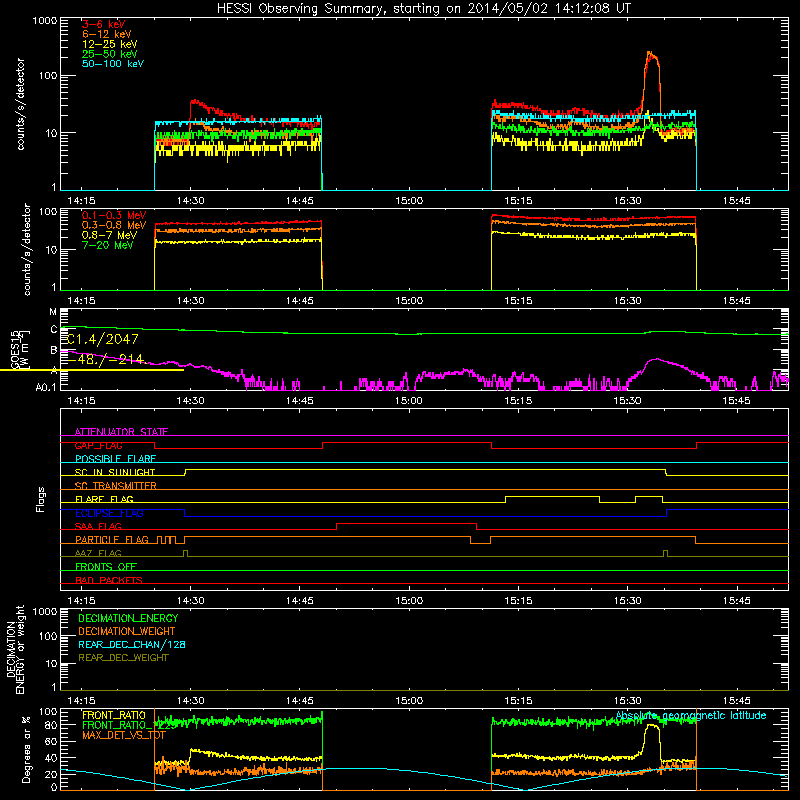Click the 14:30 tick label under flags panel
This screenshot has height=800, width=800.
[x=190, y=601]
